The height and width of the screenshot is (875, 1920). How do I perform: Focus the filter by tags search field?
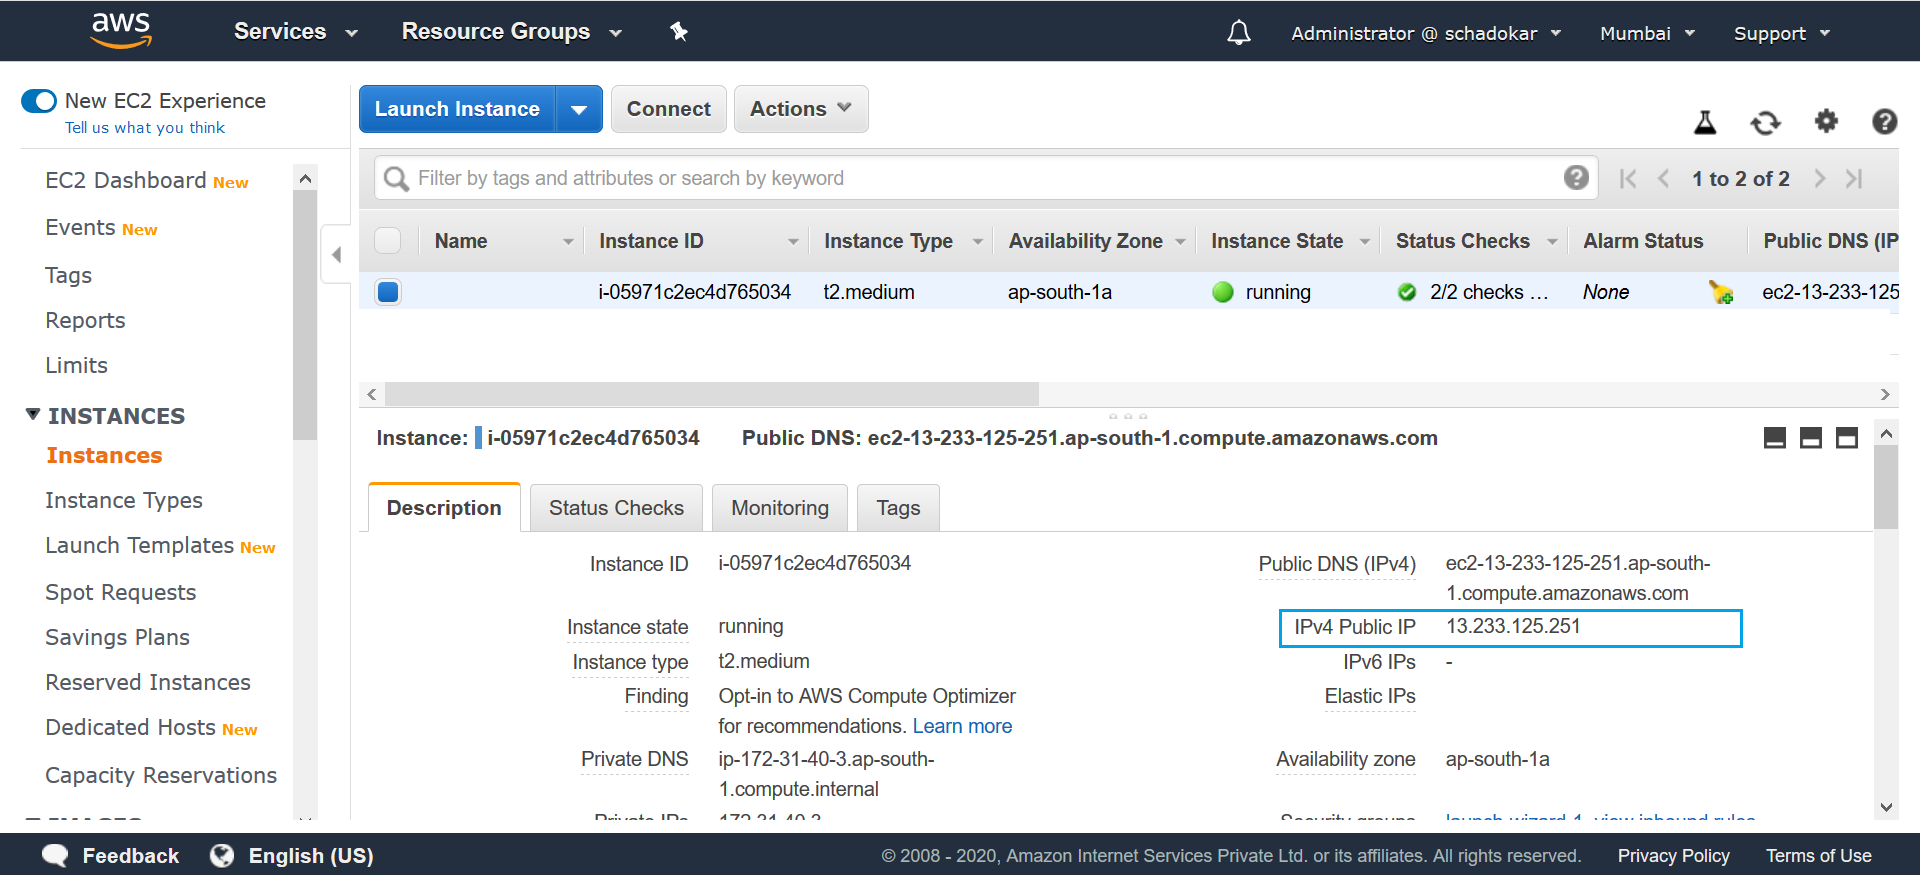(985, 178)
